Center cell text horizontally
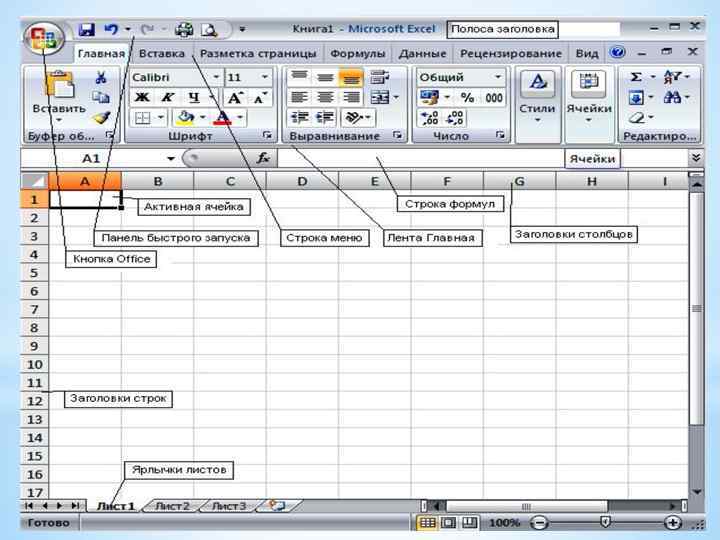This screenshot has height=540, width=720. pos(325,97)
